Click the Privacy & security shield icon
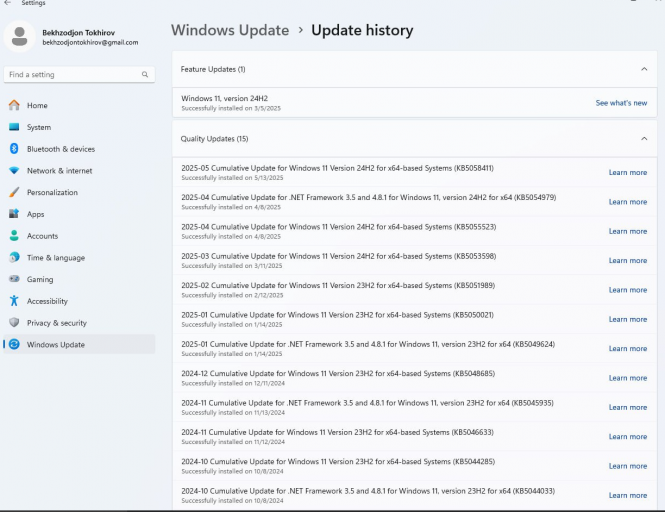 (x=14, y=322)
